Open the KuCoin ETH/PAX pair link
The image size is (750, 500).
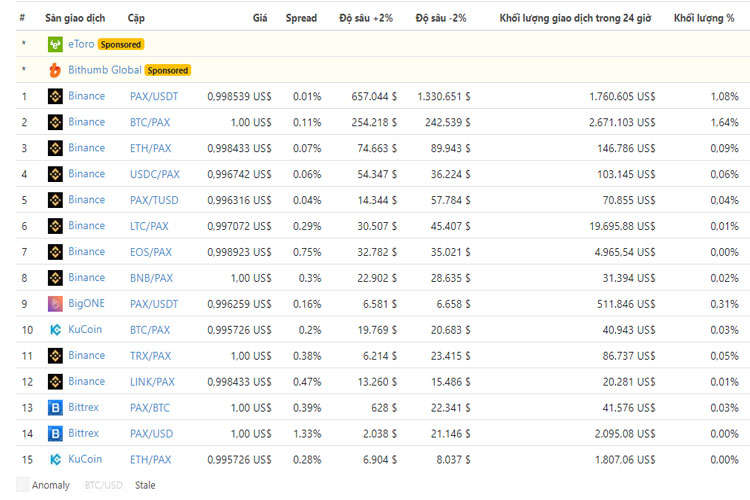coord(150,460)
